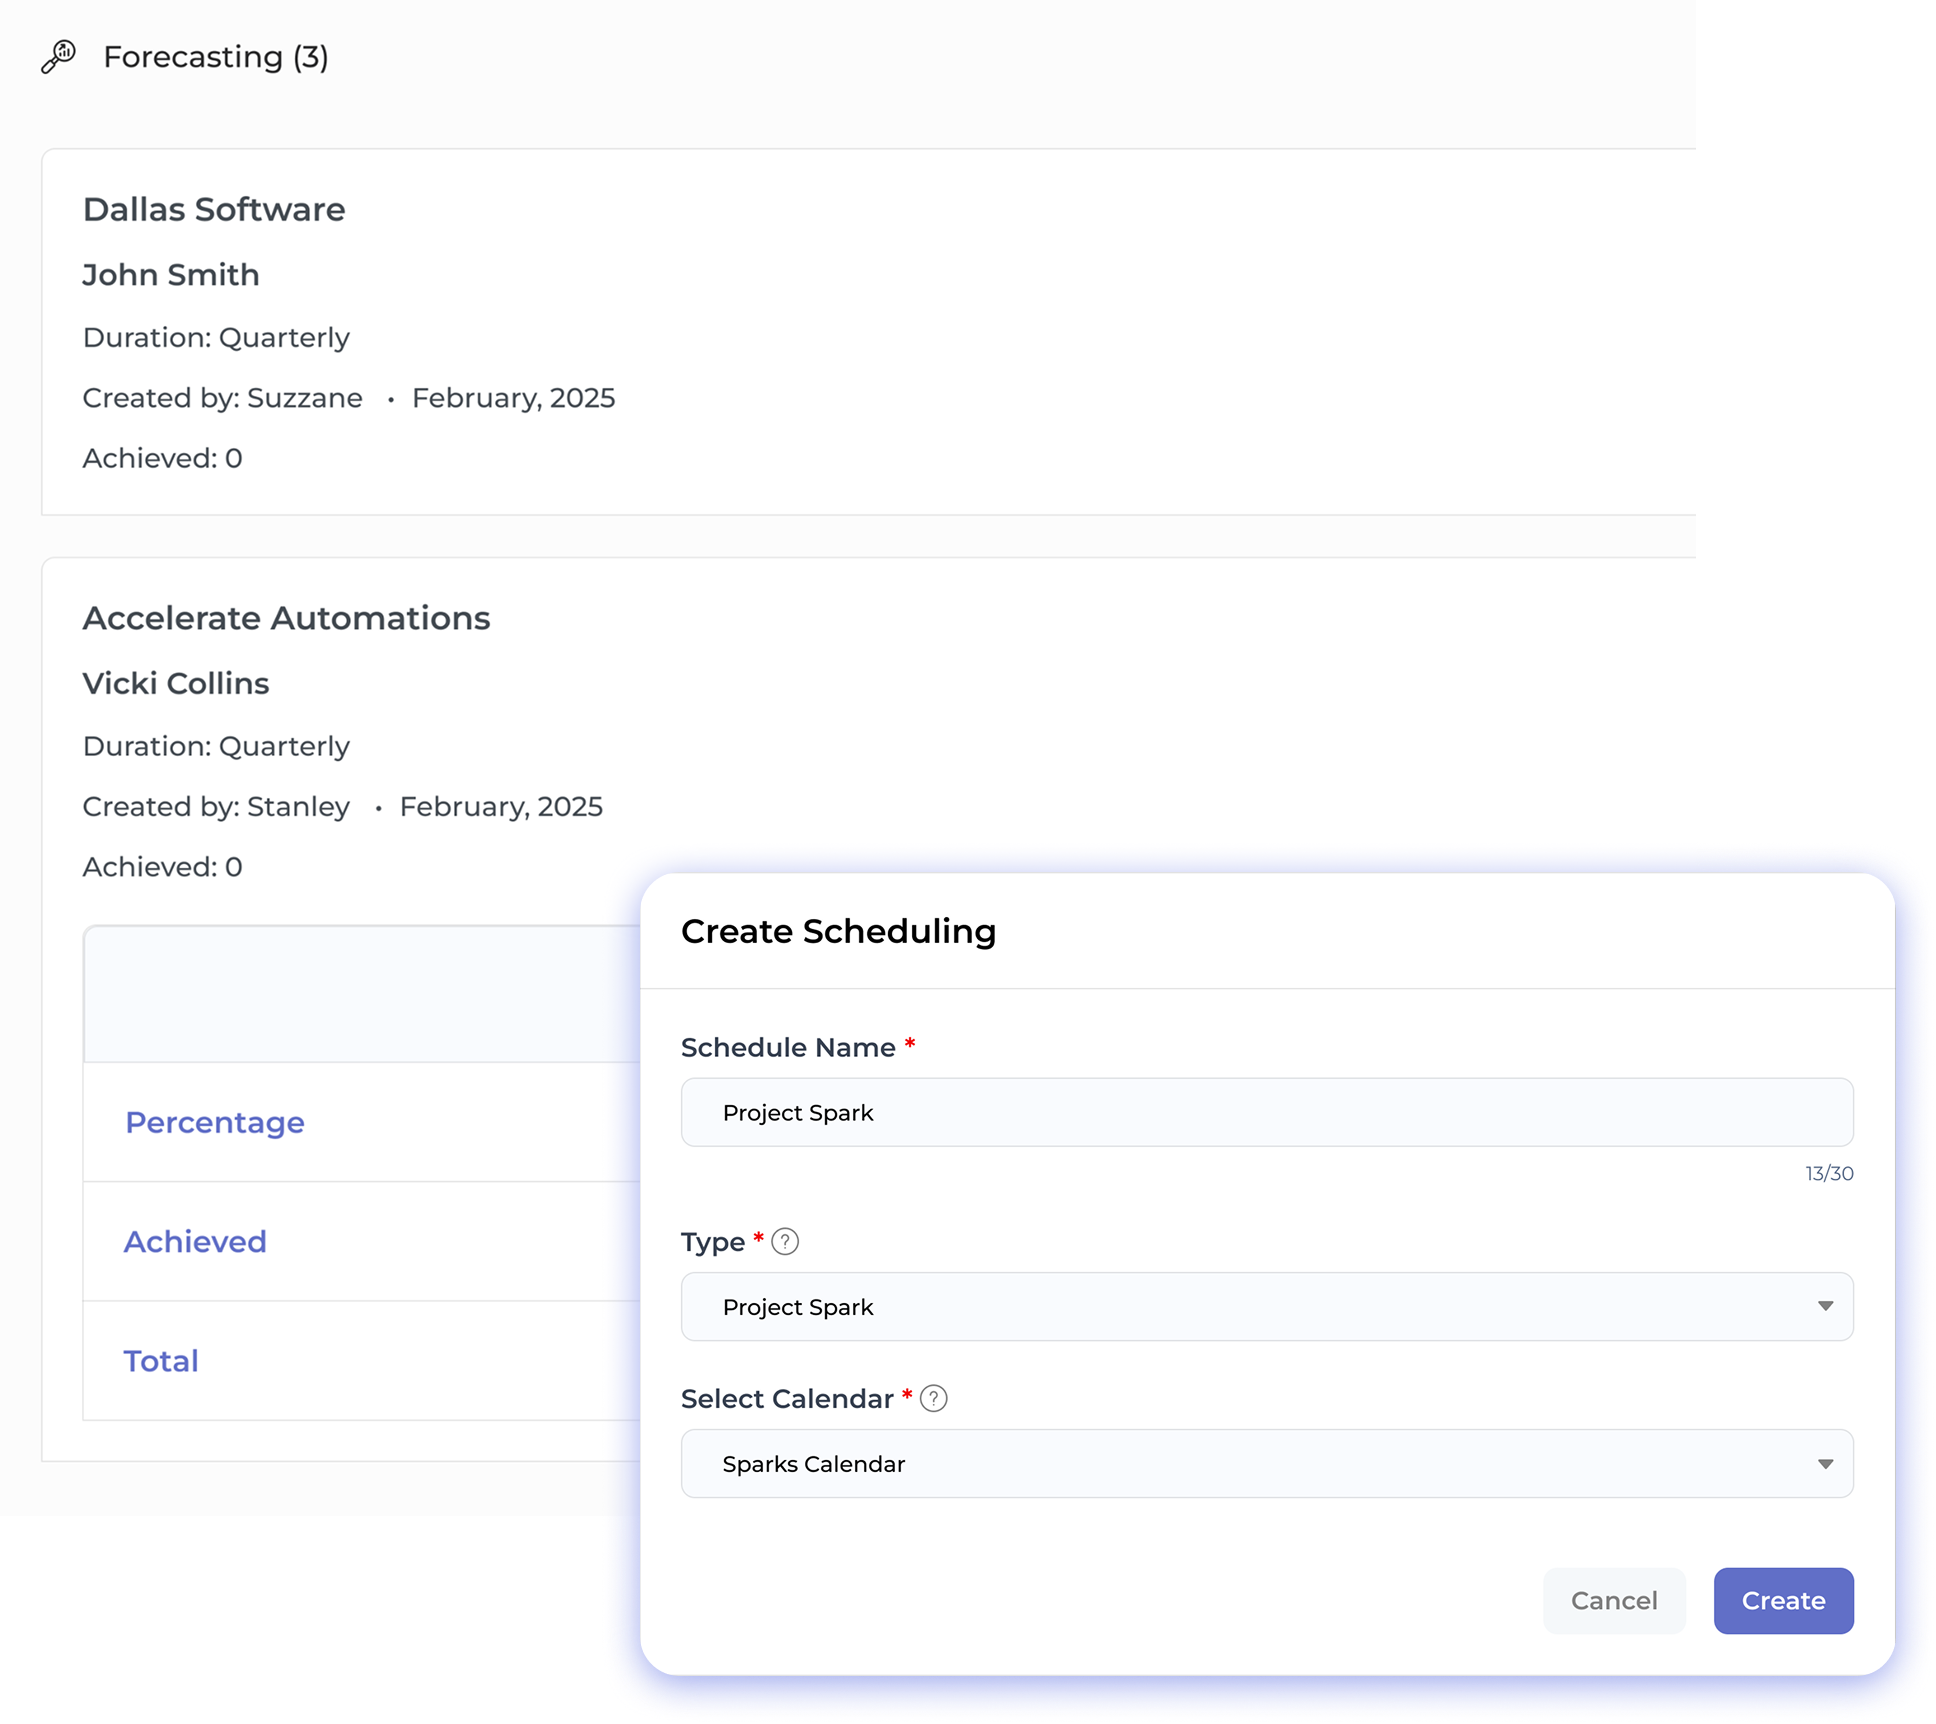
Task: Select the Total row label
Action: 161,1360
